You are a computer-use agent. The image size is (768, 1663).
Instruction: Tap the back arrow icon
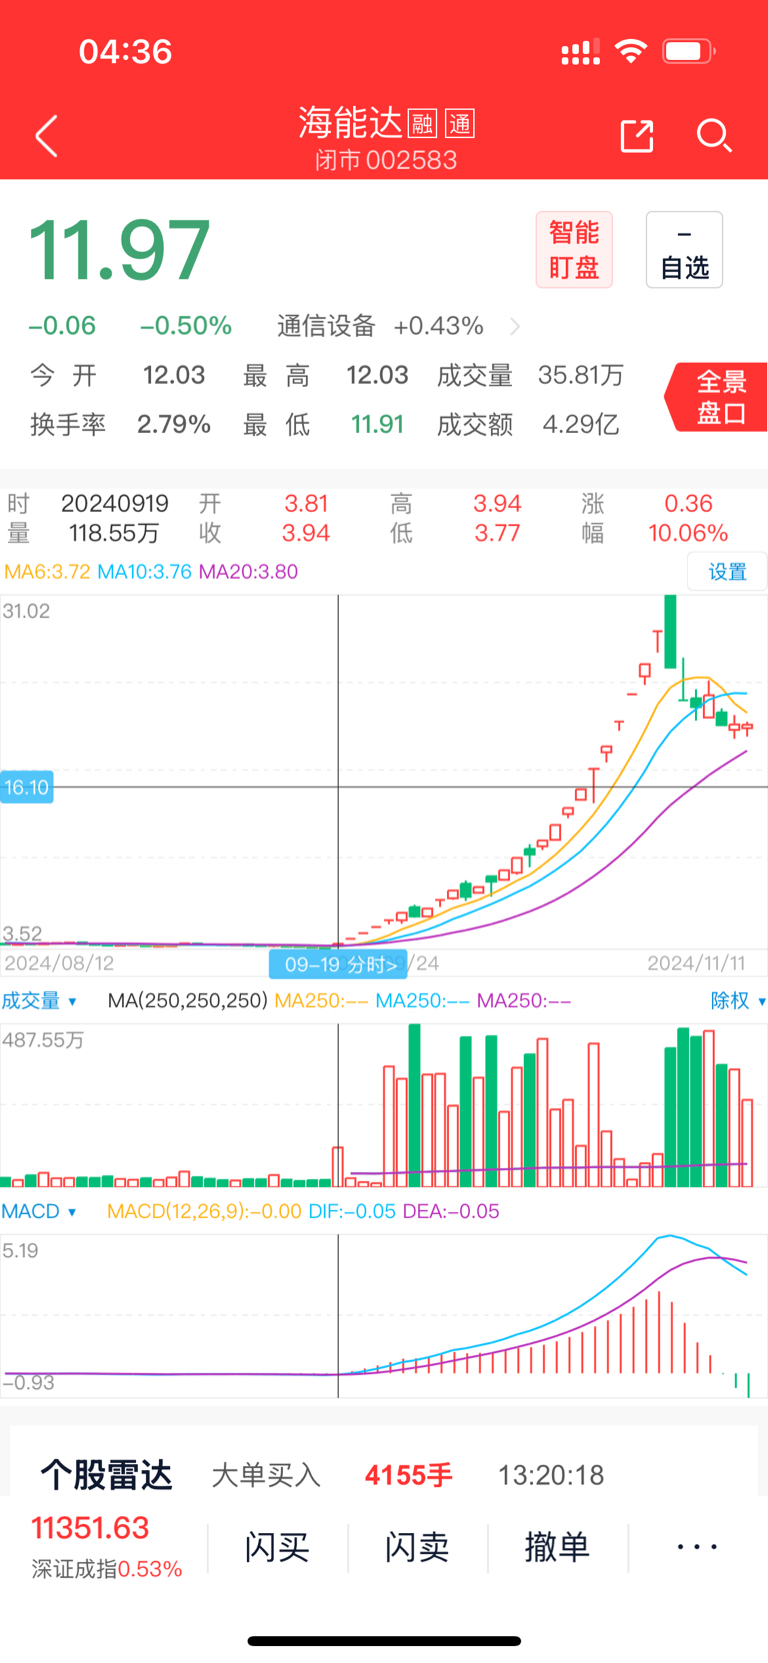46,136
